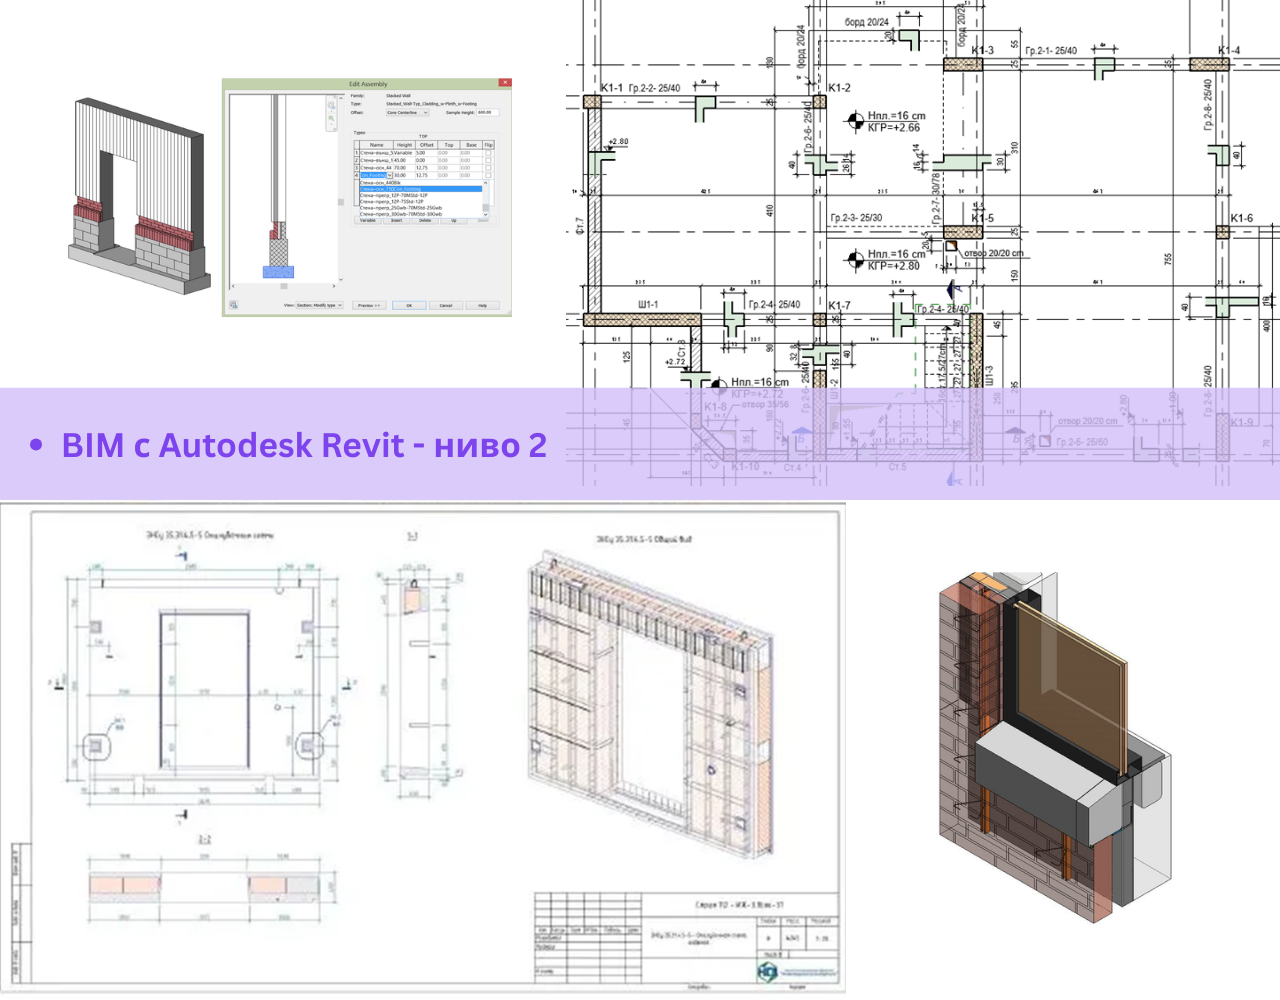Select the highlighted 750Con_Footing list entry
The height and width of the screenshot is (1000, 1280).
pyautogui.click(x=420, y=189)
